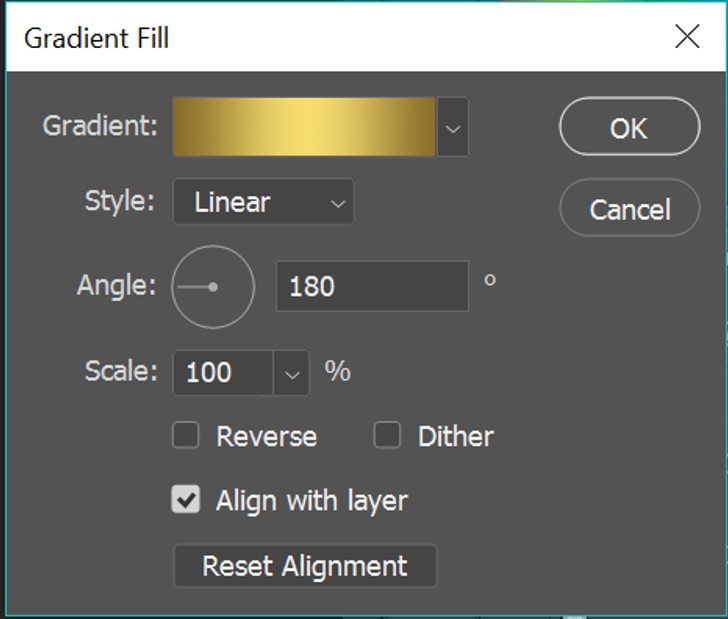Expand the Scale percentage slider arrow

(292, 373)
